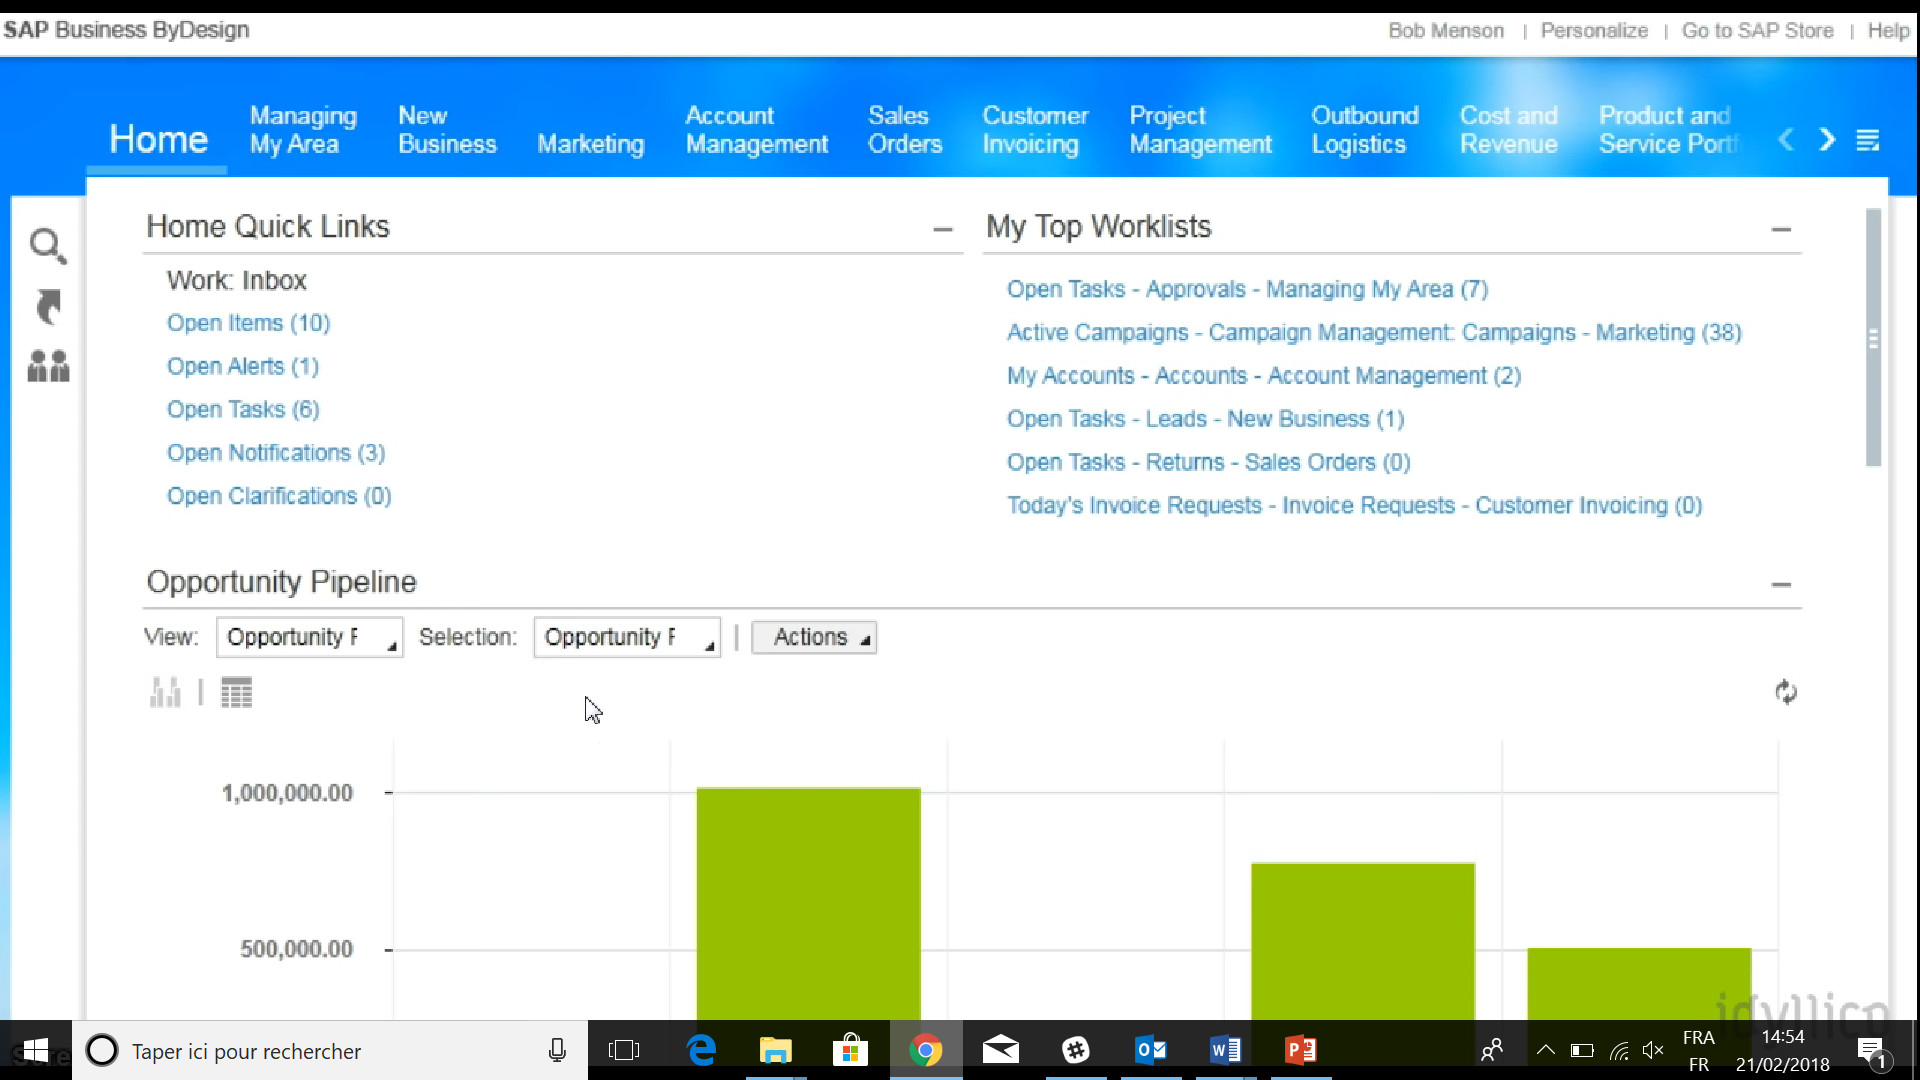
Task: Open Sales Orders work center
Action: [x=905, y=130]
